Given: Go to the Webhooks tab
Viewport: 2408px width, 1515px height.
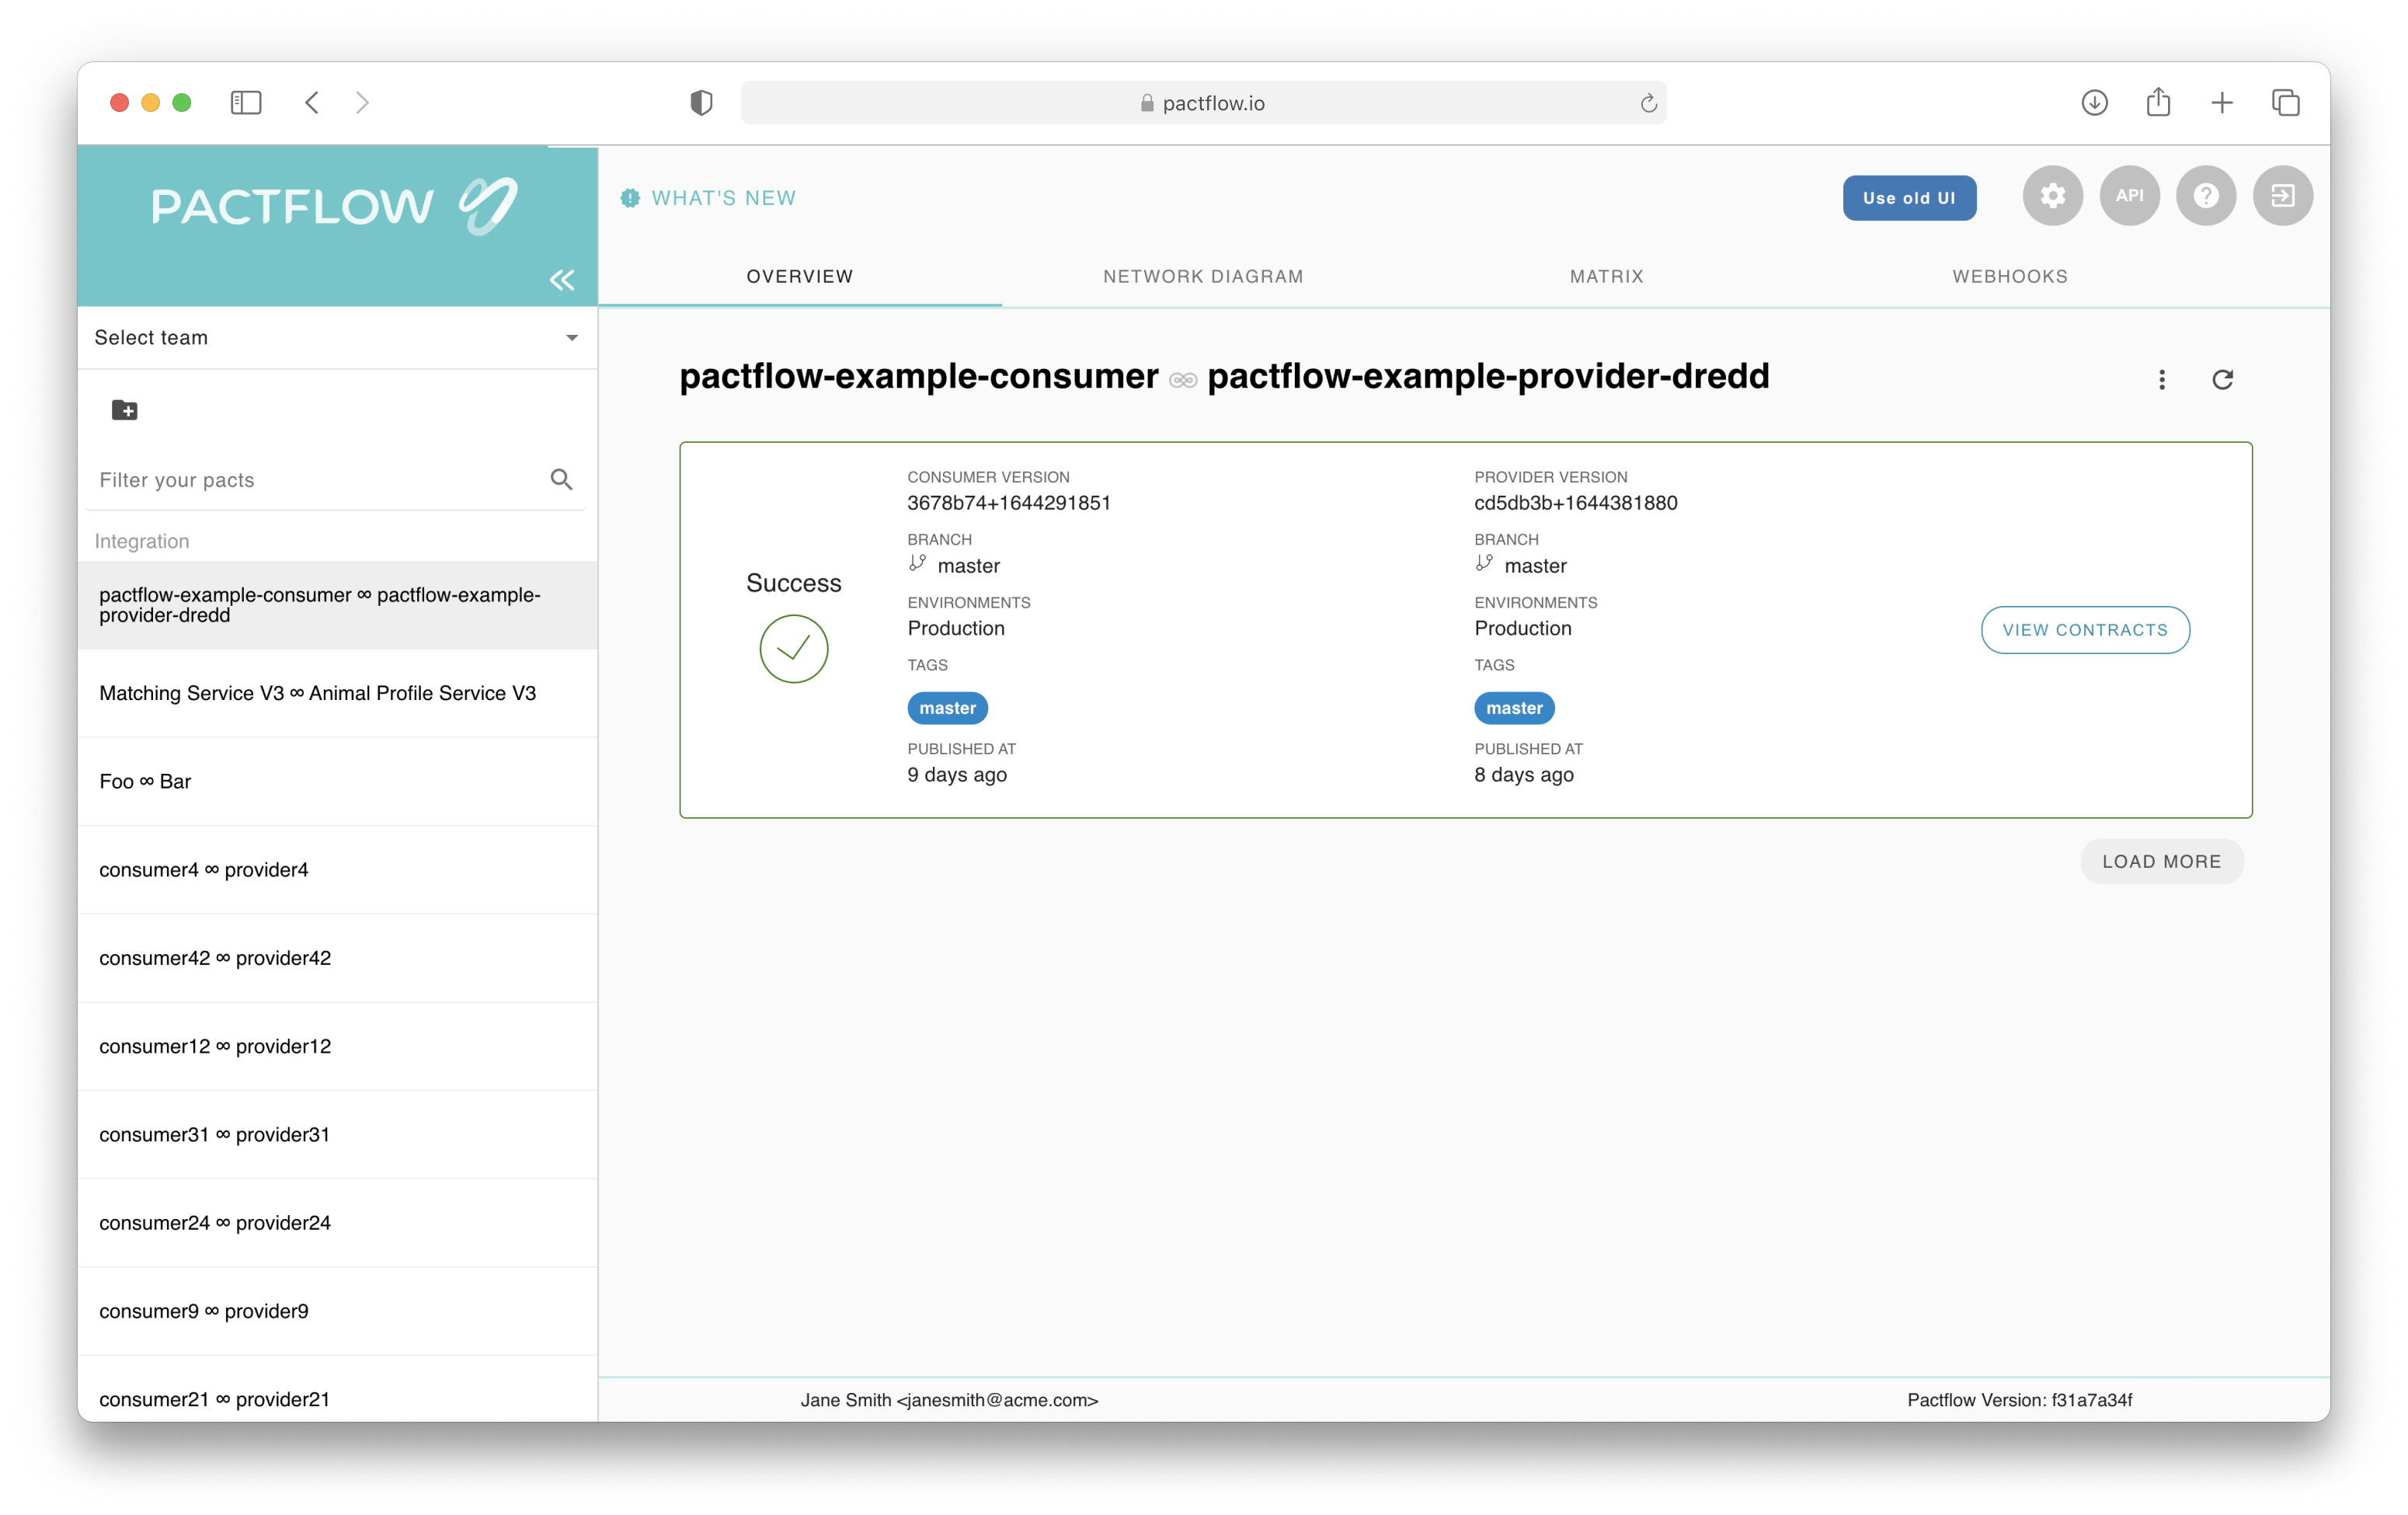Looking at the screenshot, I should 2009,277.
